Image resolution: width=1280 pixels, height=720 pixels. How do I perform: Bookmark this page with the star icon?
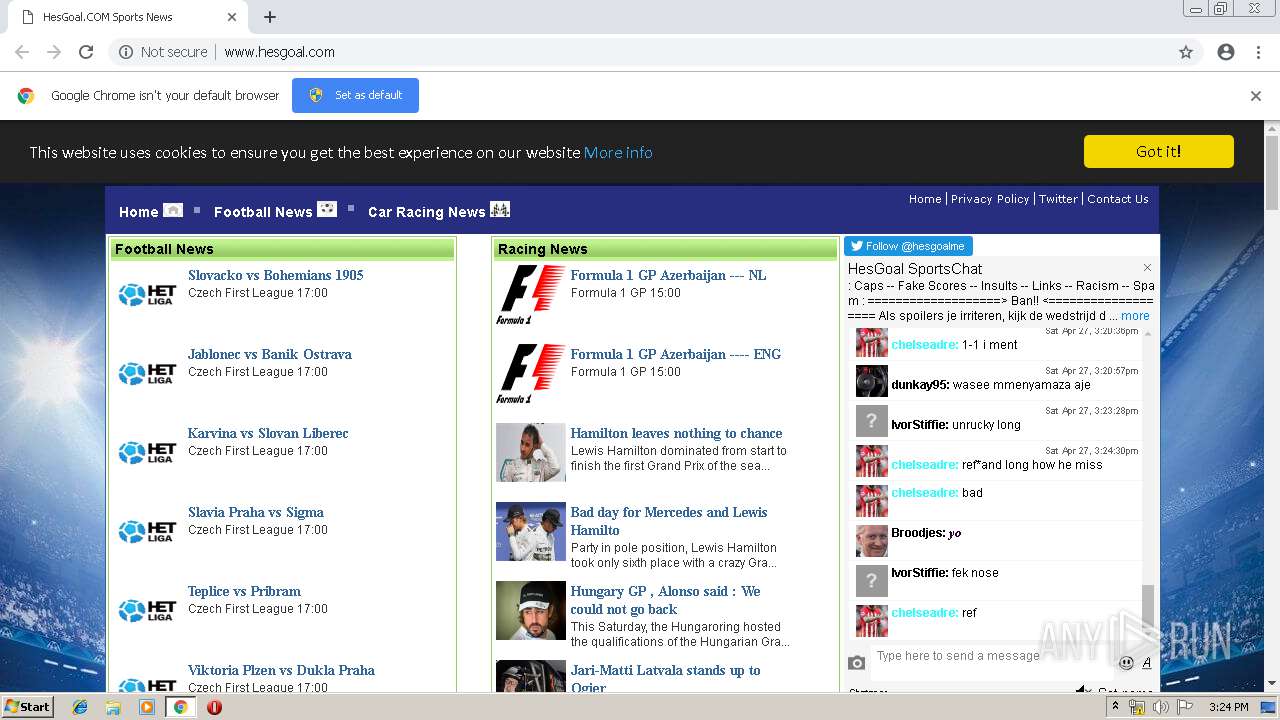1186,52
